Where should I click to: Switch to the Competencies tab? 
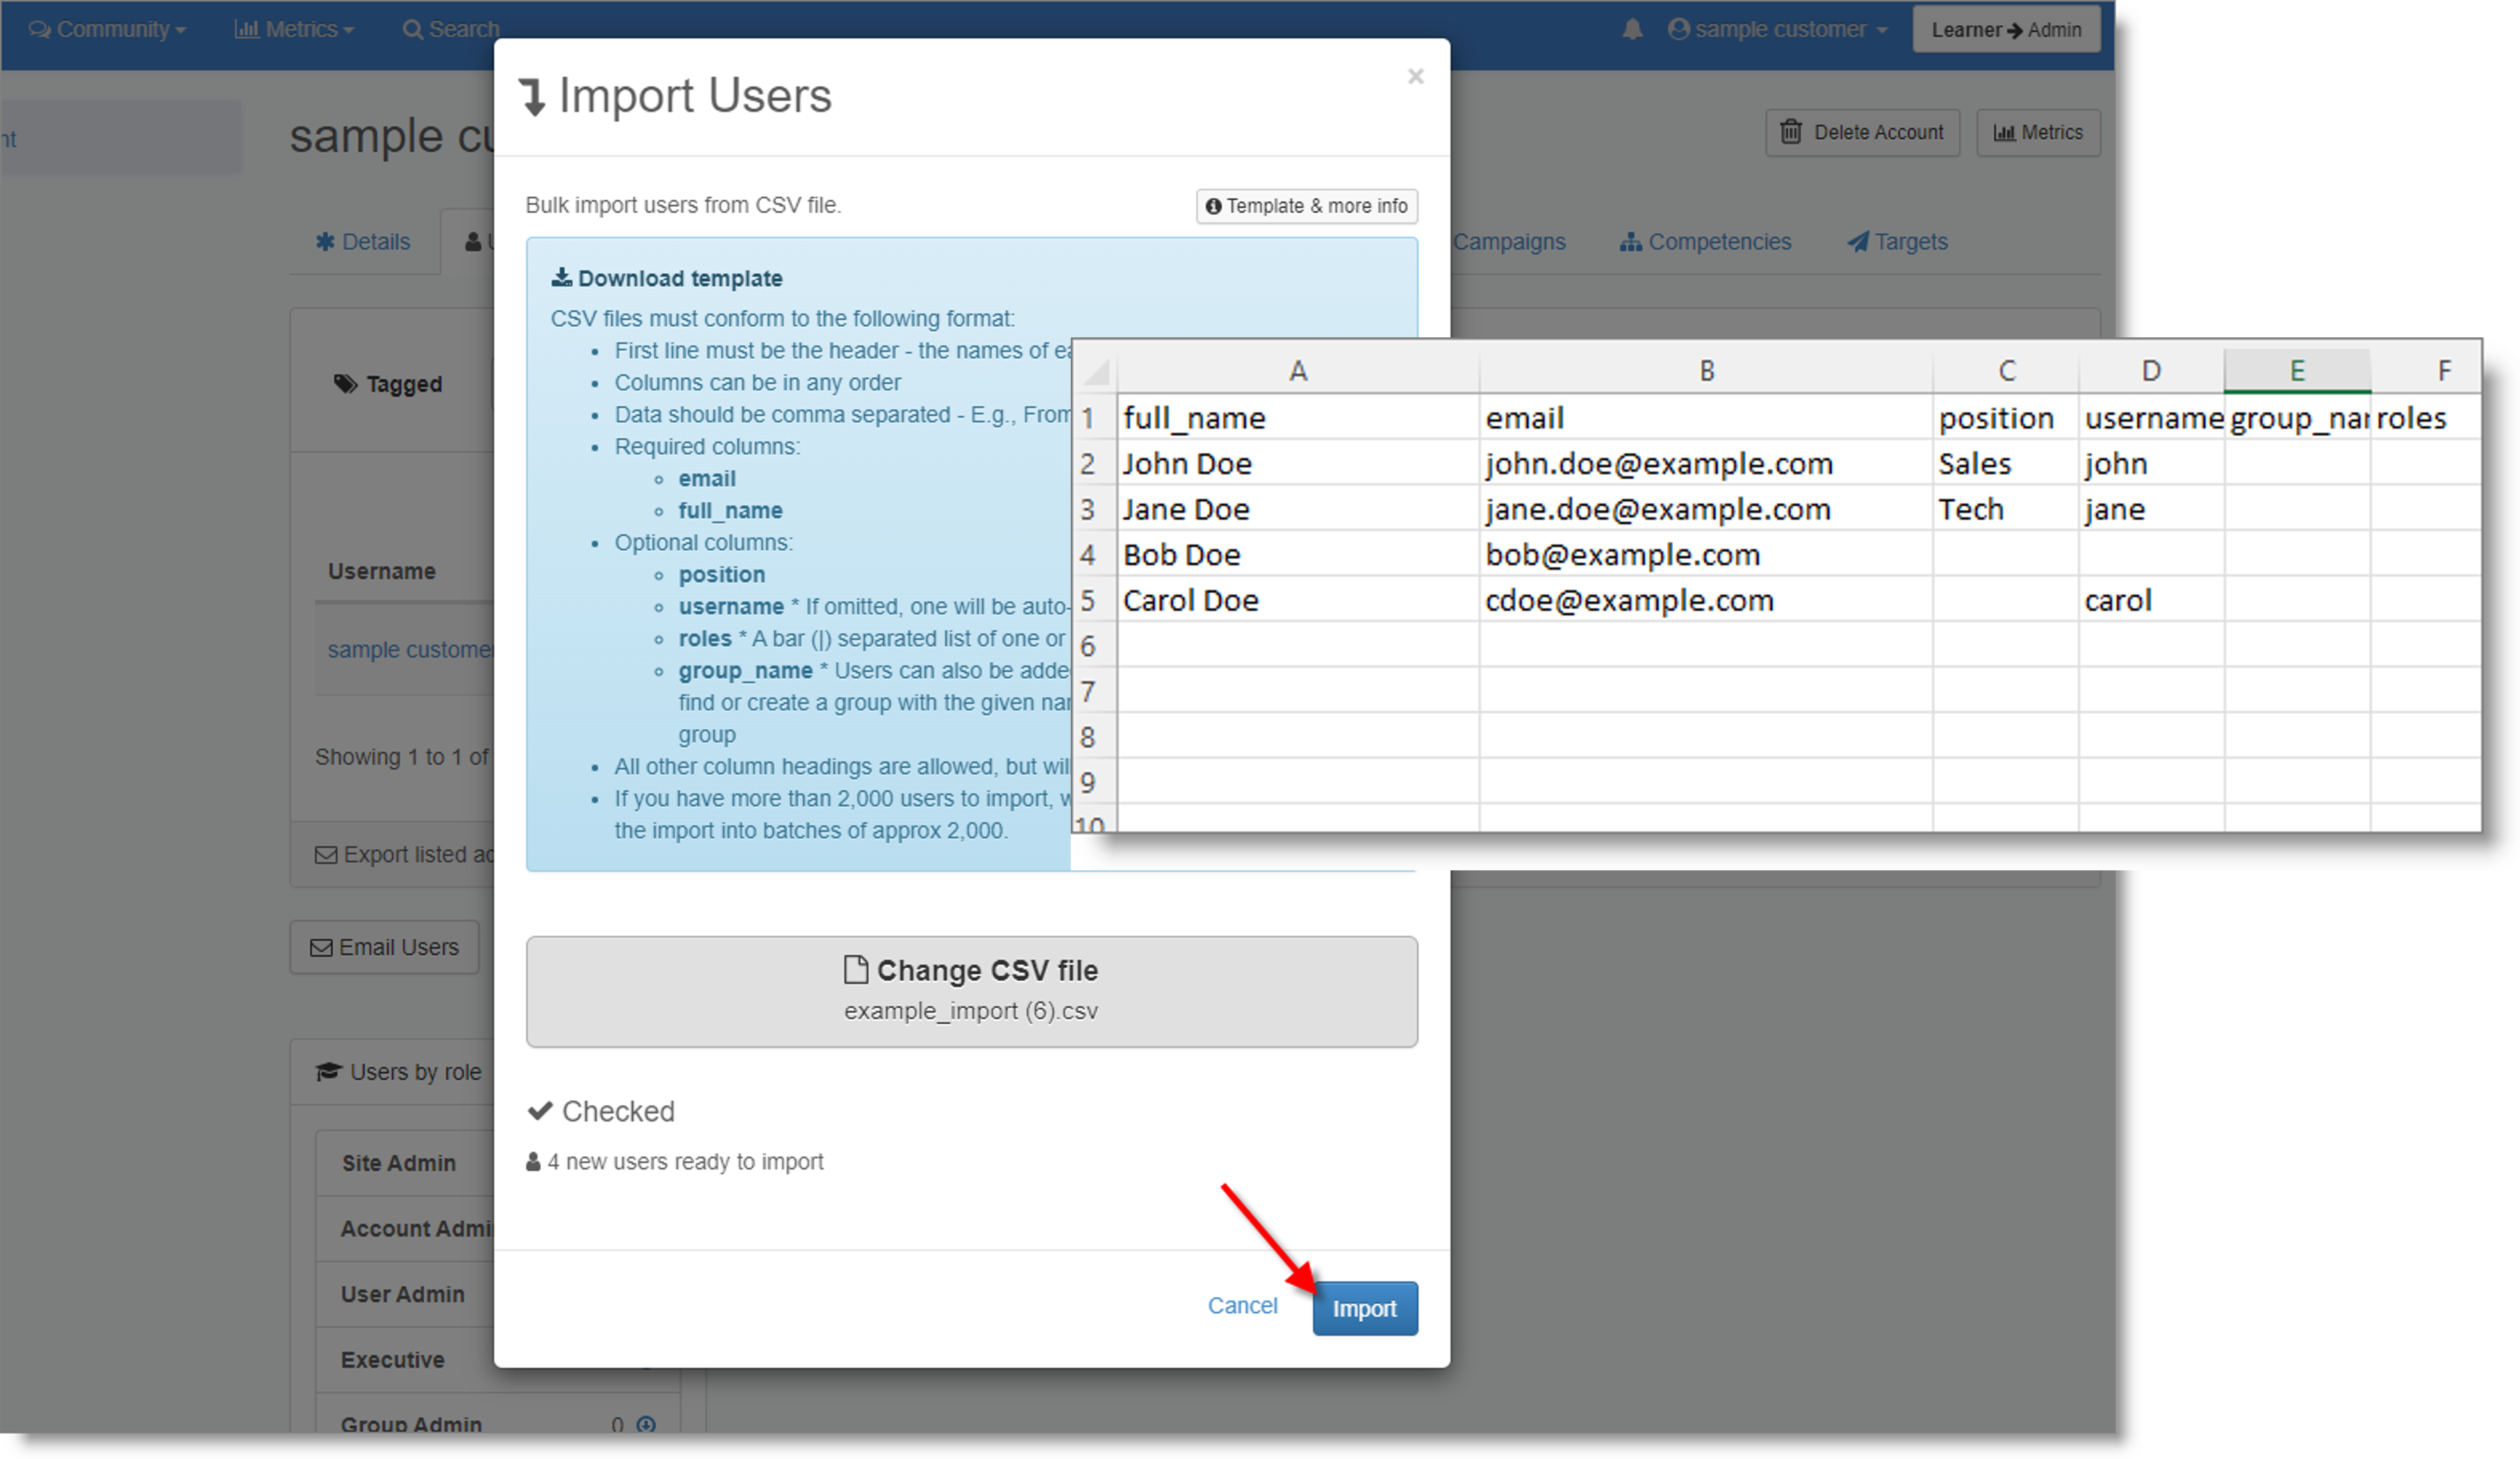[x=1706, y=242]
